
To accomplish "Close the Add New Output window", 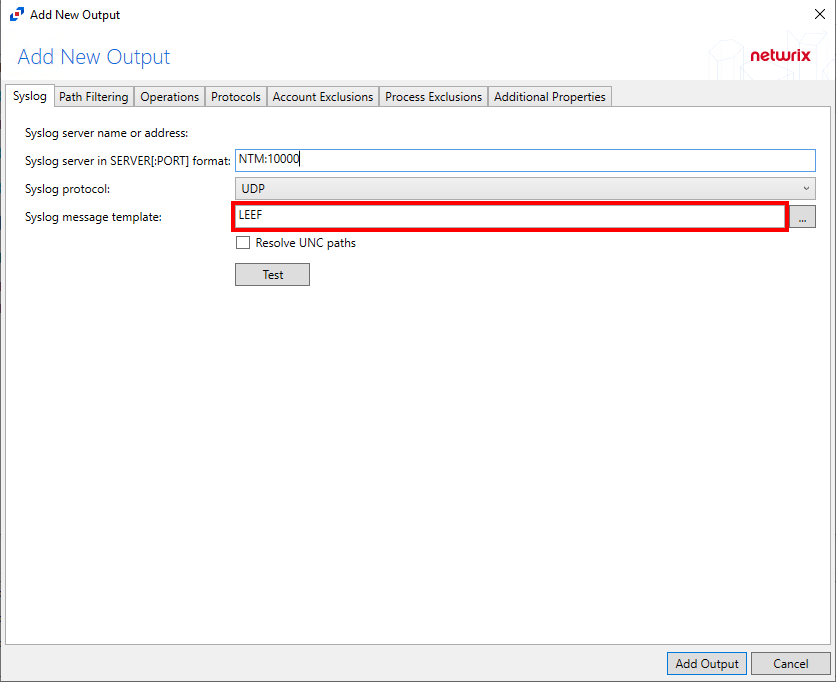I will tap(819, 15).
